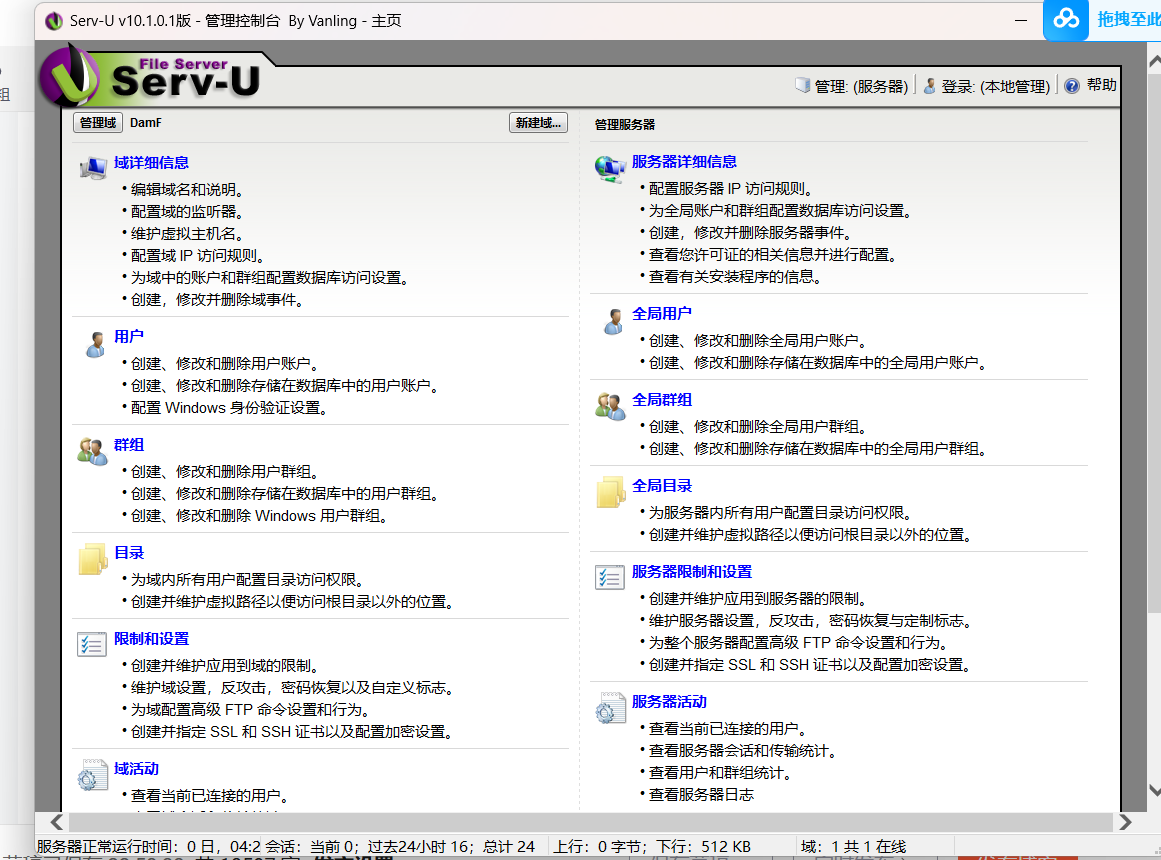Click the DamF domain name text

coord(145,123)
